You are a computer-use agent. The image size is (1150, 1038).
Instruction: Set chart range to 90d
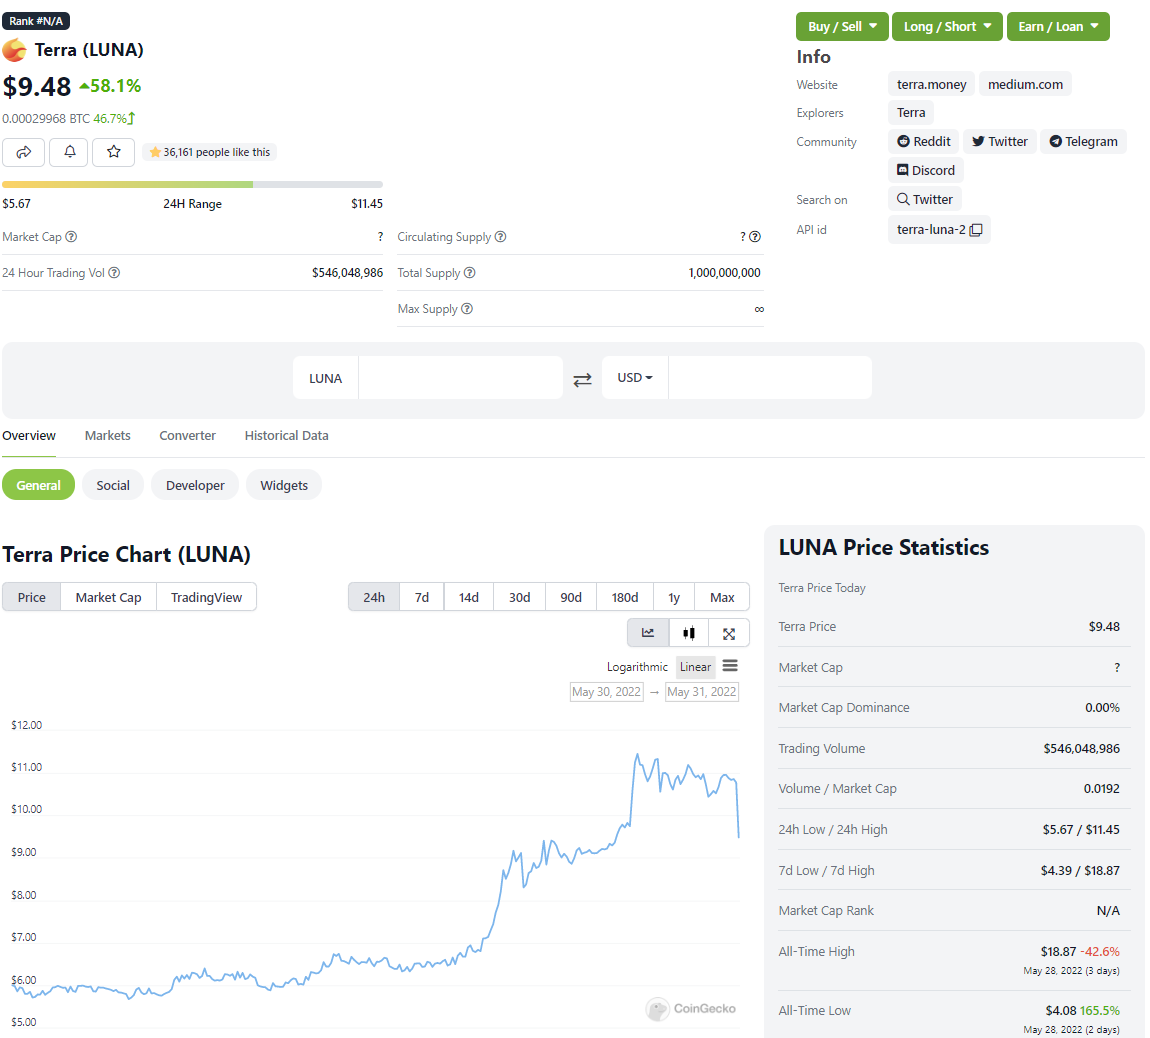coord(571,597)
